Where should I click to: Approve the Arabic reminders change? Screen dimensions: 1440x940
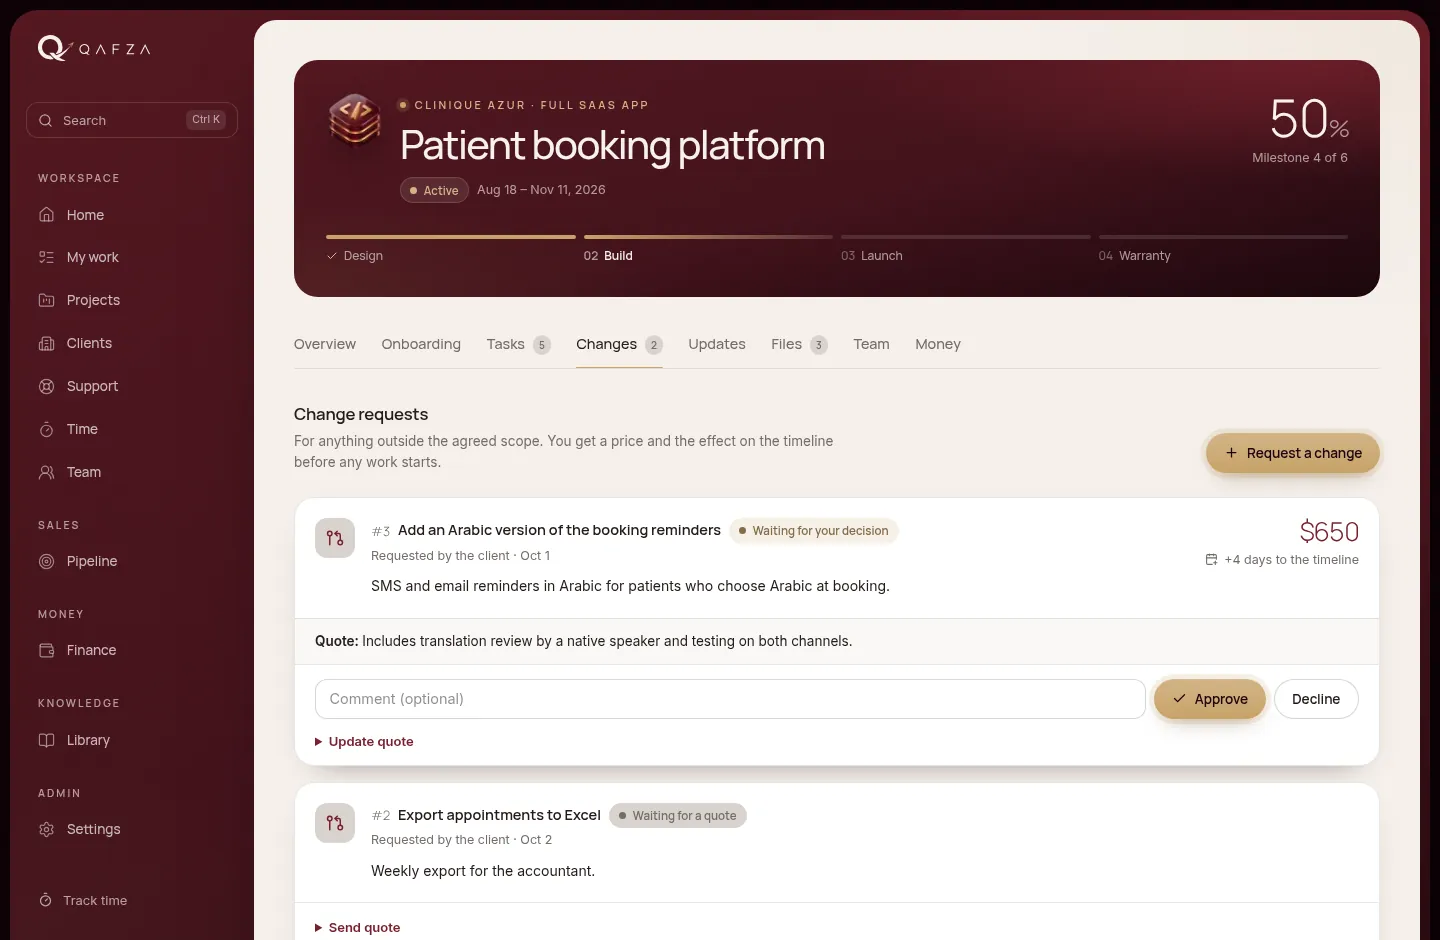click(x=1210, y=699)
